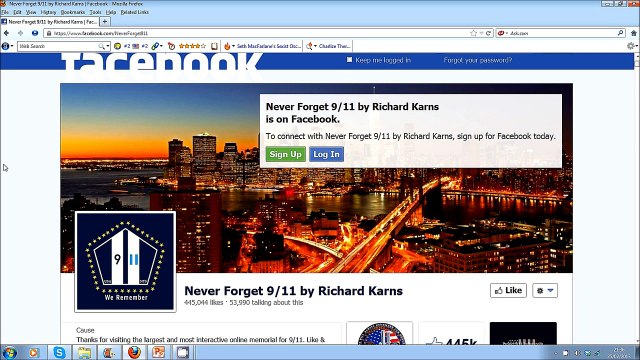The image size is (640, 360).
Task: Click the green link toolbar icon
Action: 155,46
